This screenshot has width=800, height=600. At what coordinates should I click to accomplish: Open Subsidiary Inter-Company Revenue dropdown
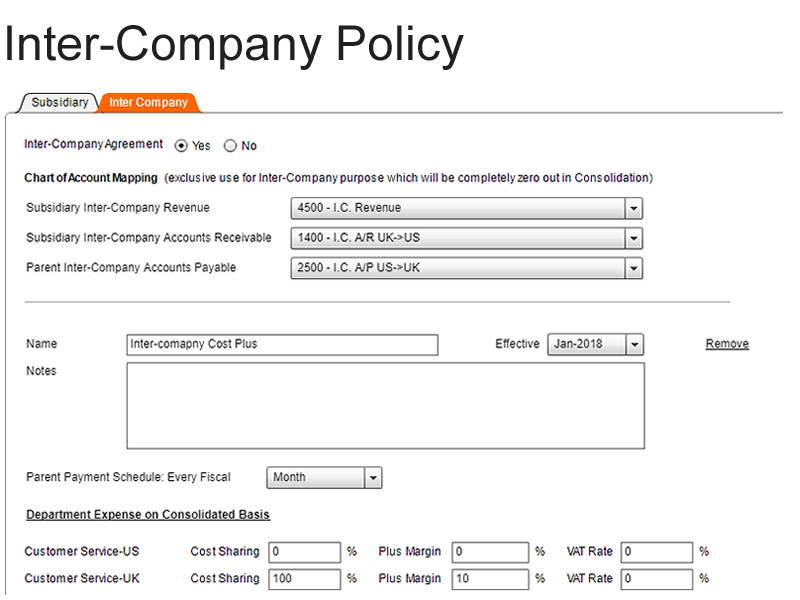click(632, 209)
